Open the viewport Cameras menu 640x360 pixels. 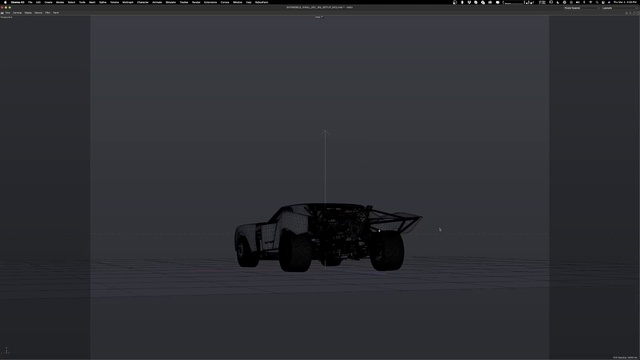coord(17,13)
